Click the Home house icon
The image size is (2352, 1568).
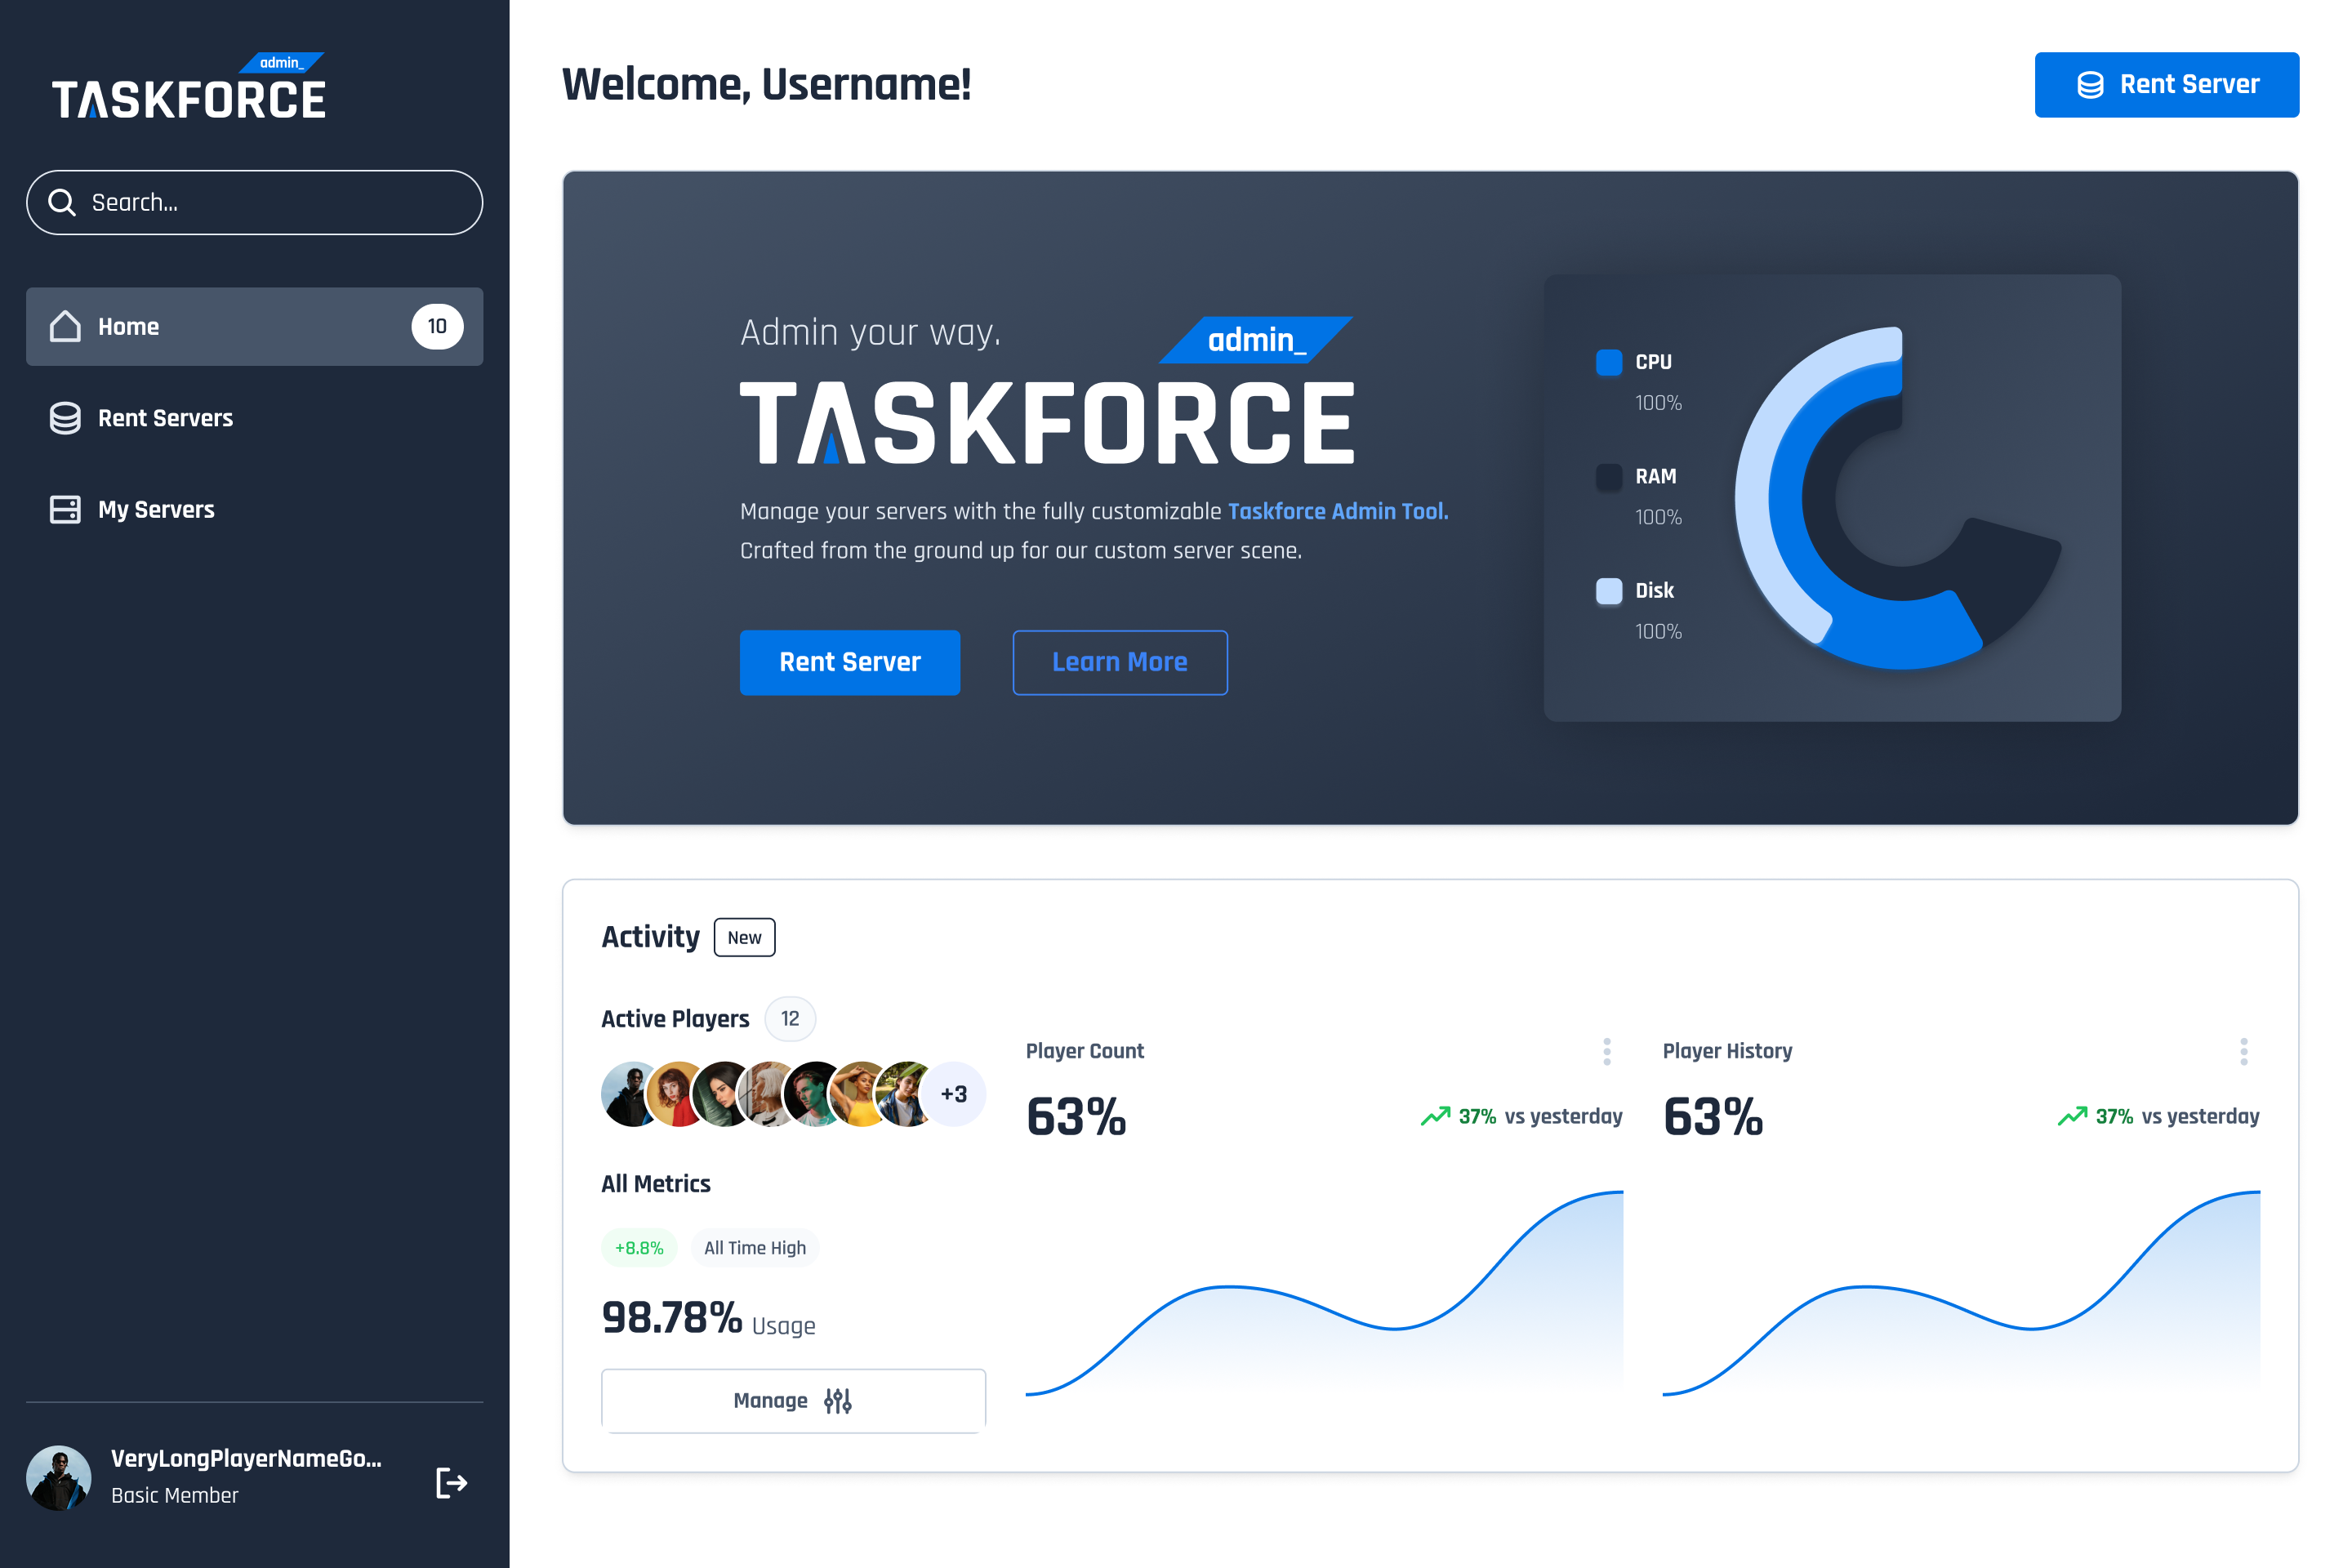click(65, 326)
